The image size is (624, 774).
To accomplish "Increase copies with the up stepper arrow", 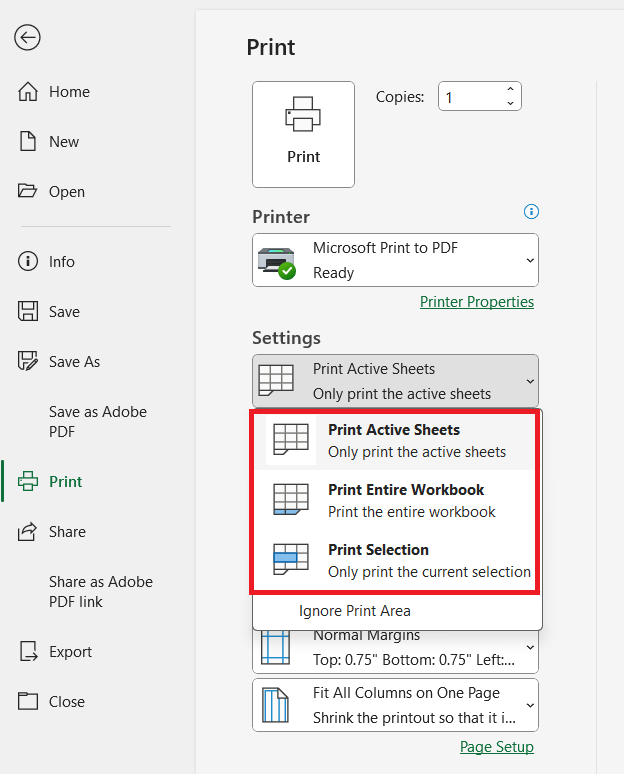I will (x=510, y=89).
